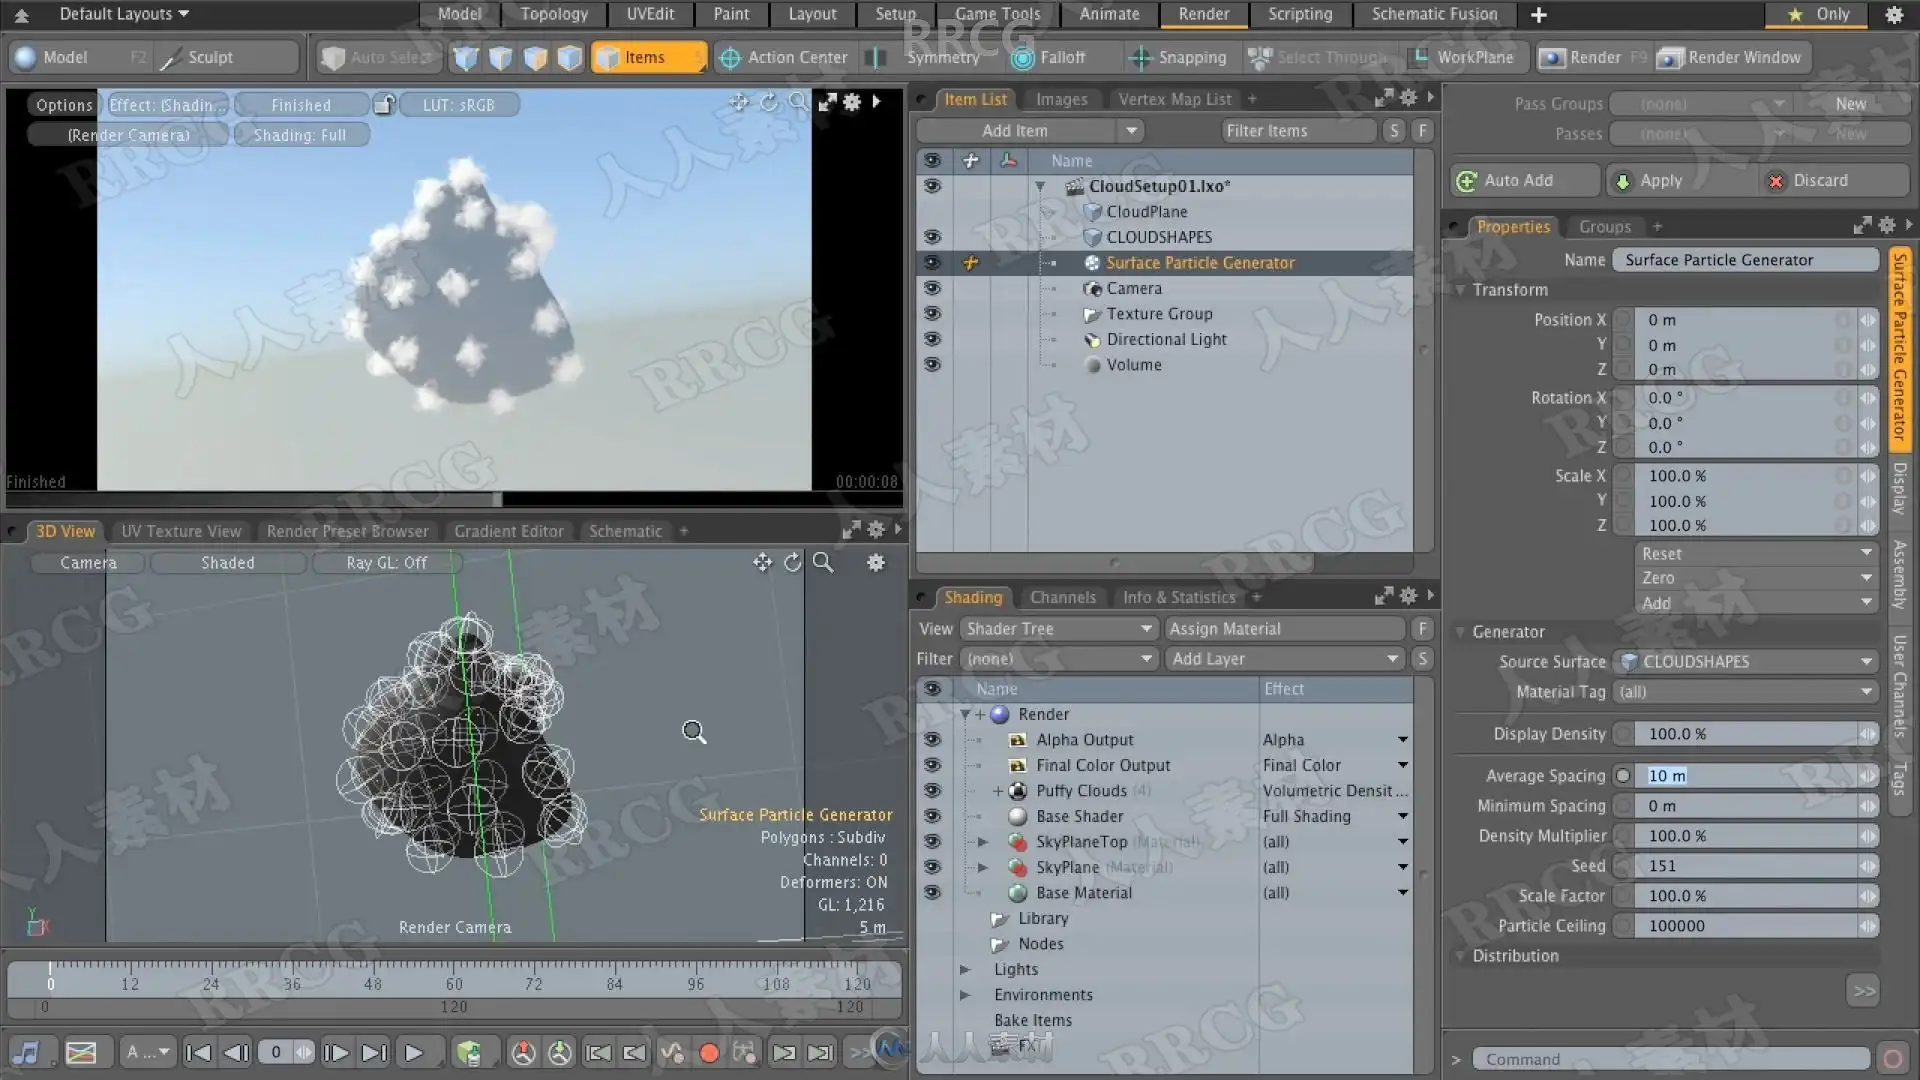Click the 3D viewport zoom magnifier icon

pyautogui.click(x=823, y=563)
